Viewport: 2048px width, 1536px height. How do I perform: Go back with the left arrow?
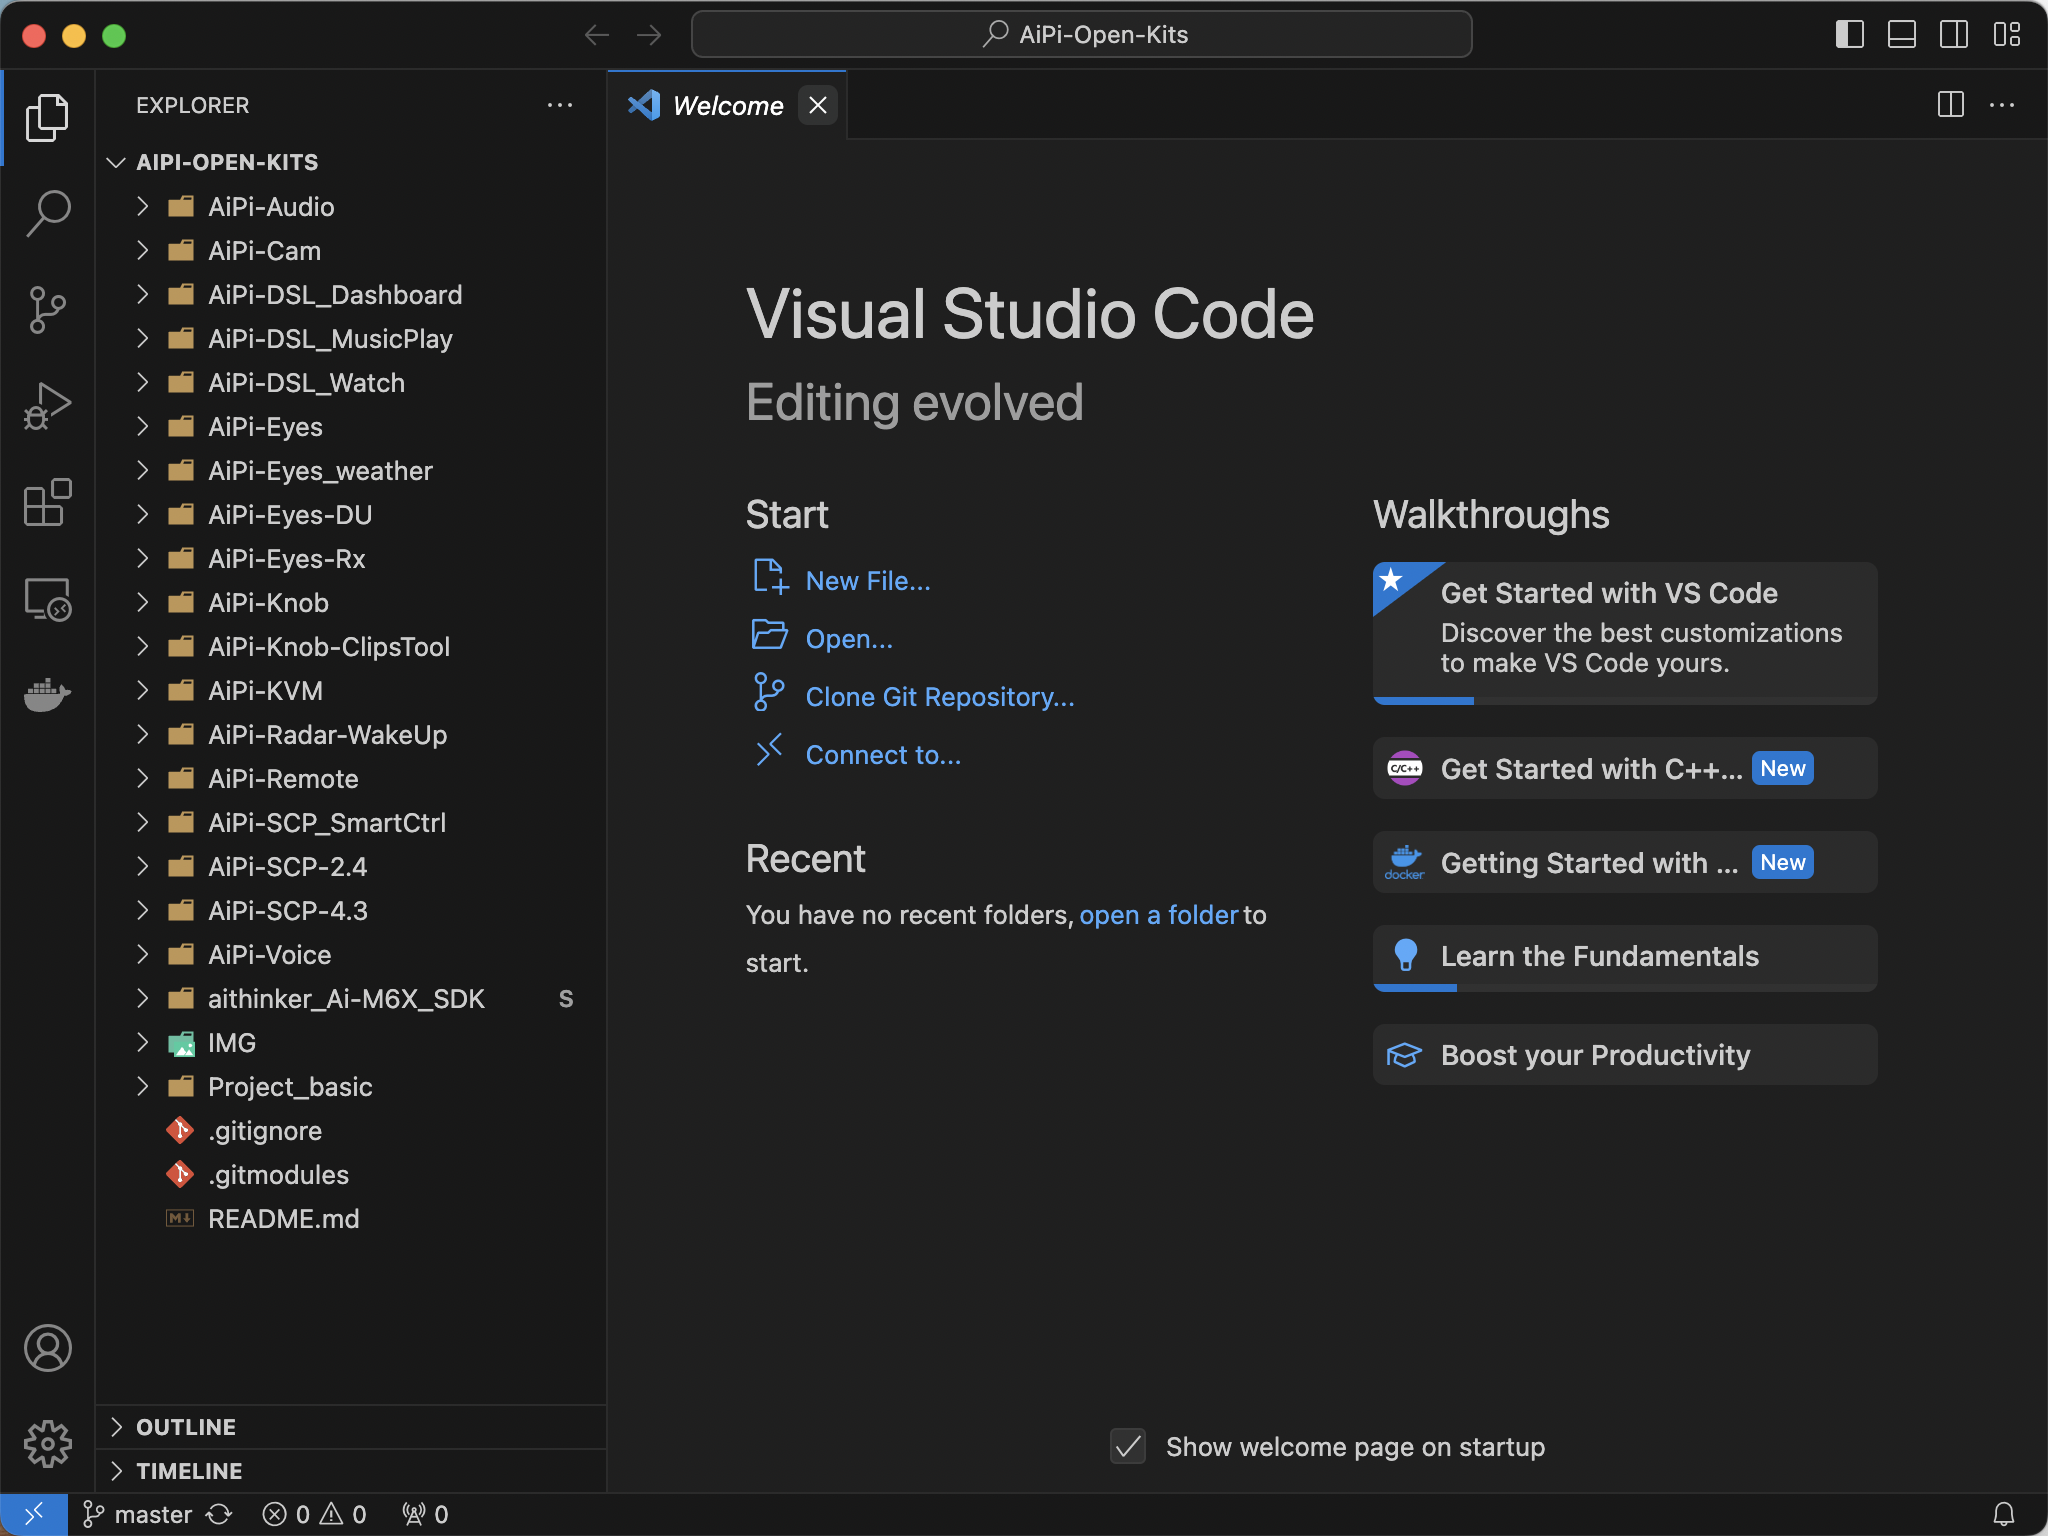click(597, 35)
